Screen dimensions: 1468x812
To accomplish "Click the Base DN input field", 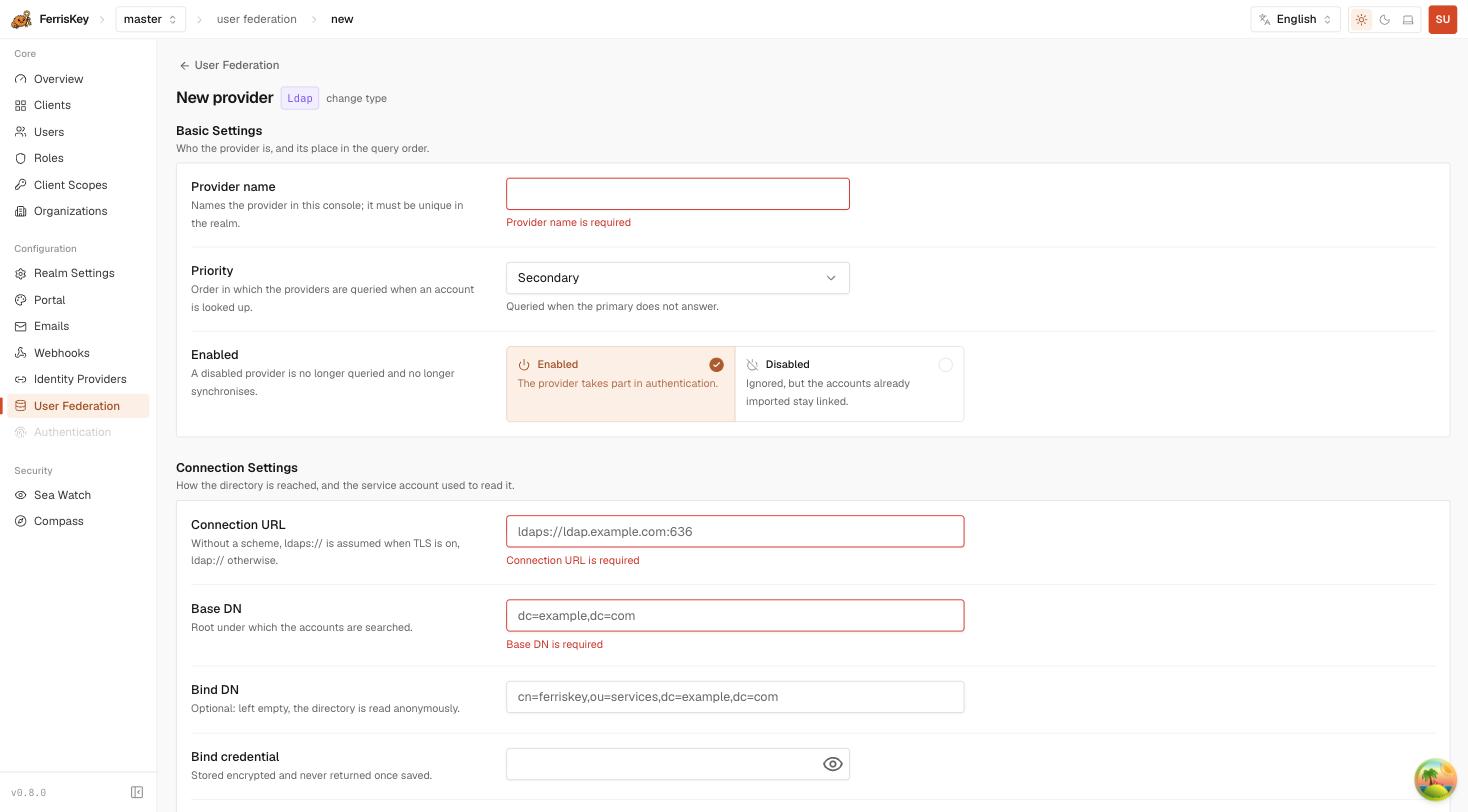I will 735,616.
